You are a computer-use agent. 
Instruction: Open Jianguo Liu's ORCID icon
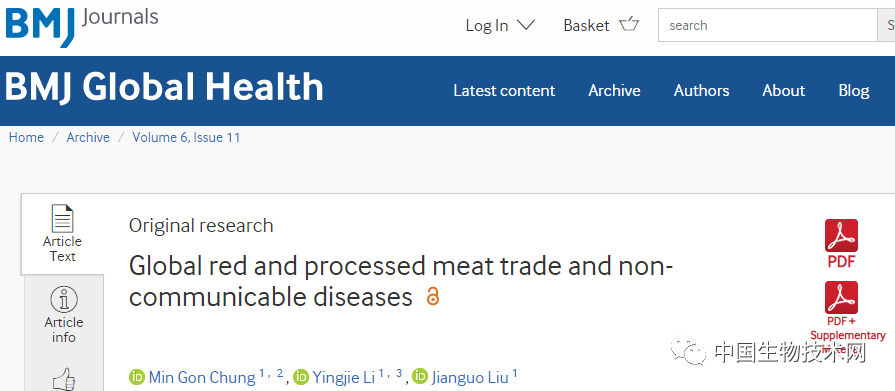coord(420,377)
